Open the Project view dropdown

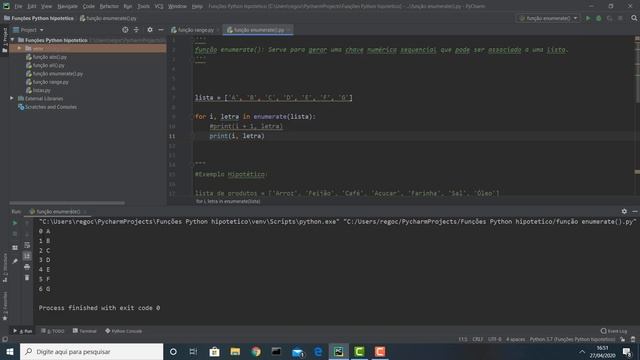28,30
